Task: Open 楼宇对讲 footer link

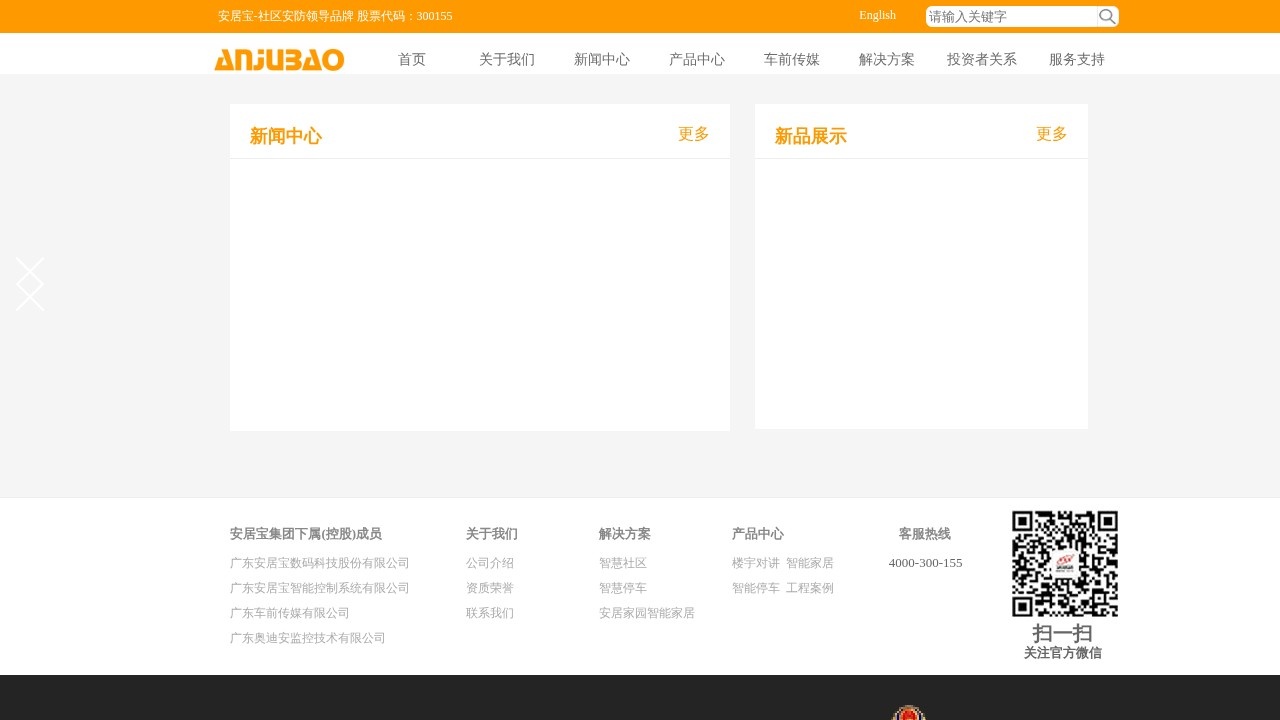Action: 756,563
